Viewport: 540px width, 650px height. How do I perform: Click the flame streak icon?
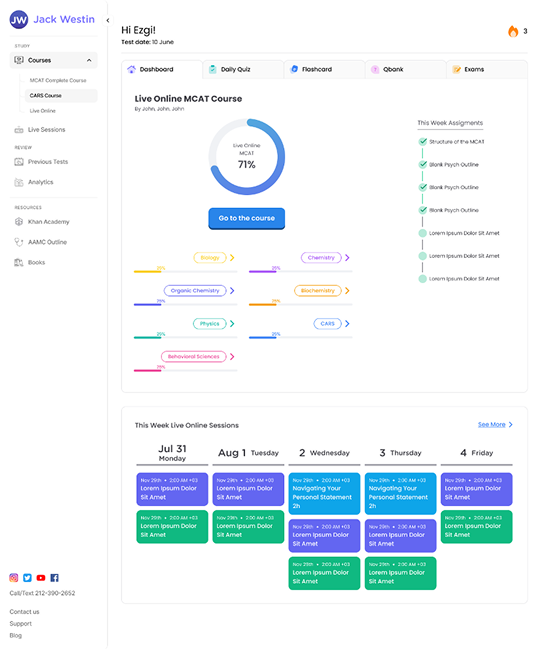(x=513, y=31)
